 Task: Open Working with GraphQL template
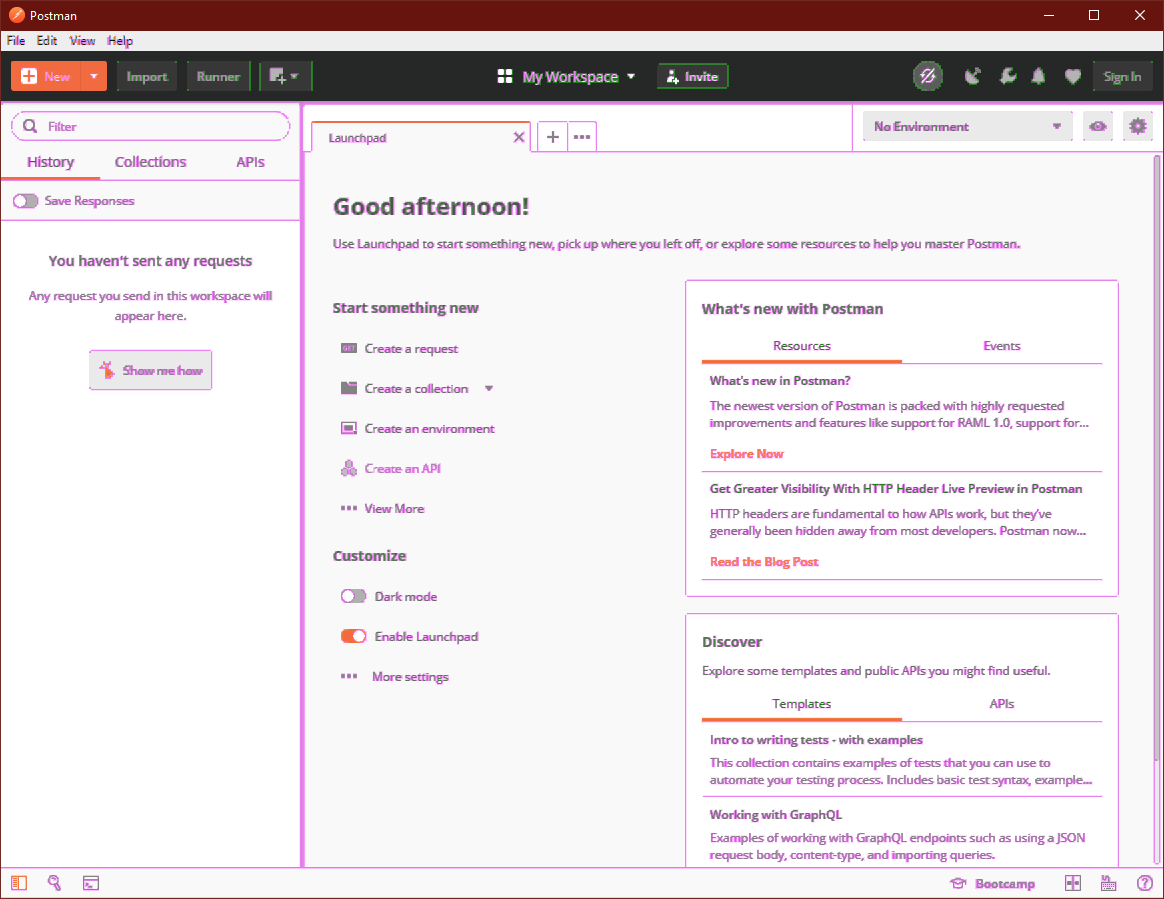pyautogui.click(x=776, y=814)
